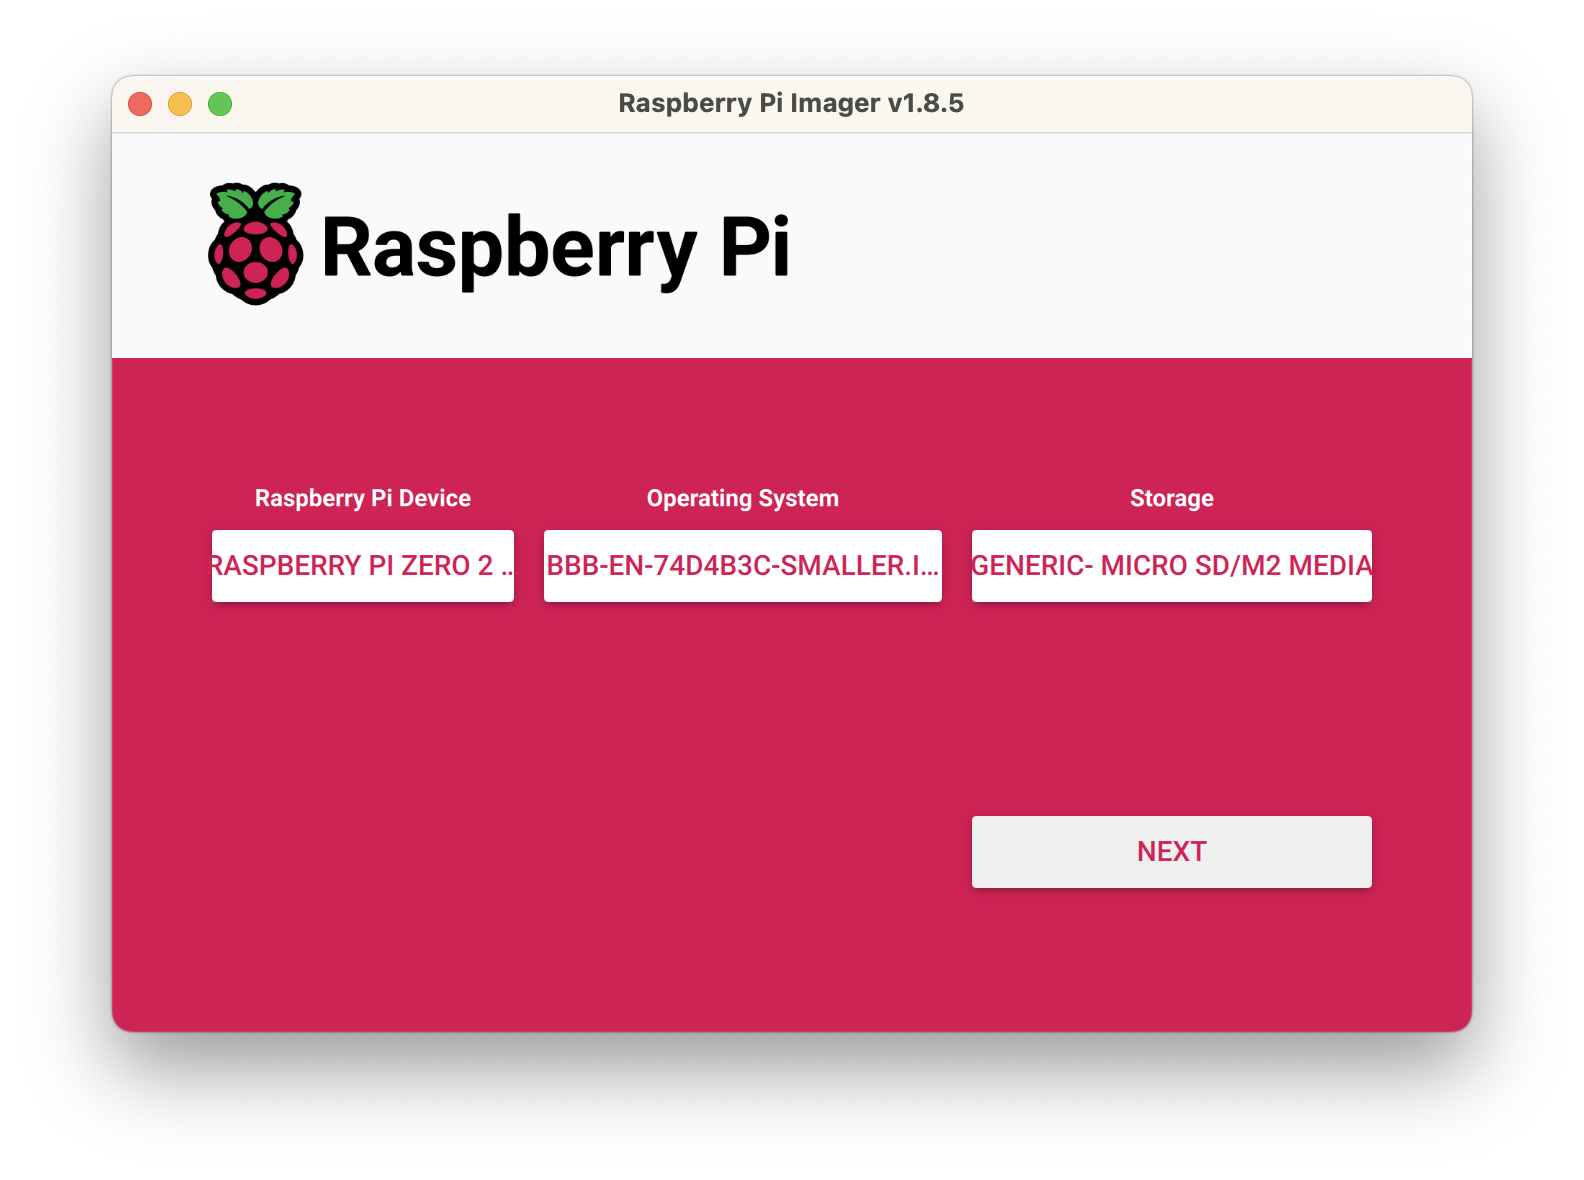The image size is (1584, 1180).
Task: Minimize the window with the yellow button
Action: click(180, 104)
